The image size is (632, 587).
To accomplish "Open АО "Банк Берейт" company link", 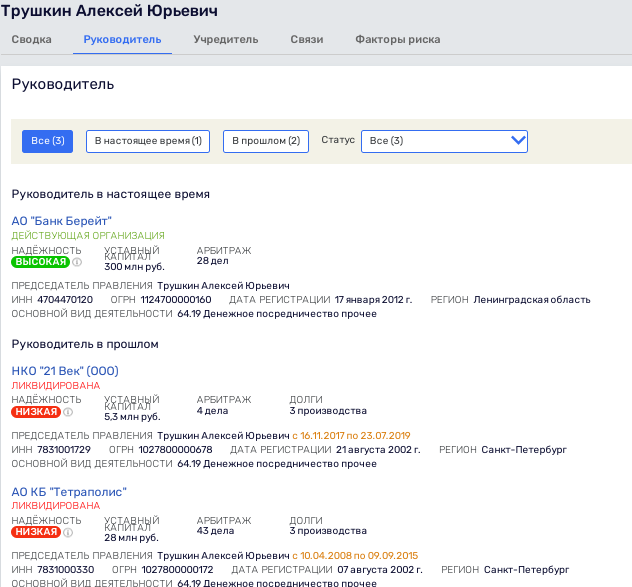I will (x=61, y=221).
